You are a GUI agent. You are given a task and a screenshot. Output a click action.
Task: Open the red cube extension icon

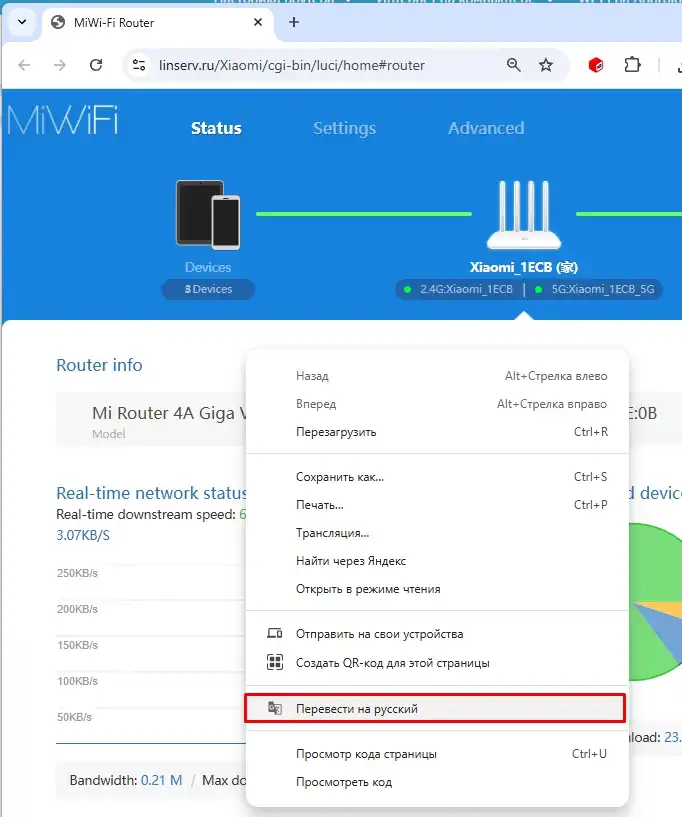596,65
